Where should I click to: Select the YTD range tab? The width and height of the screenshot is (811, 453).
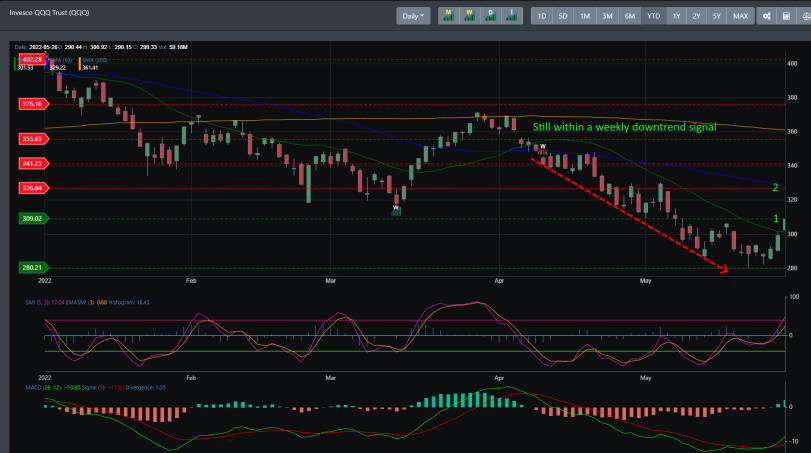[x=654, y=16]
